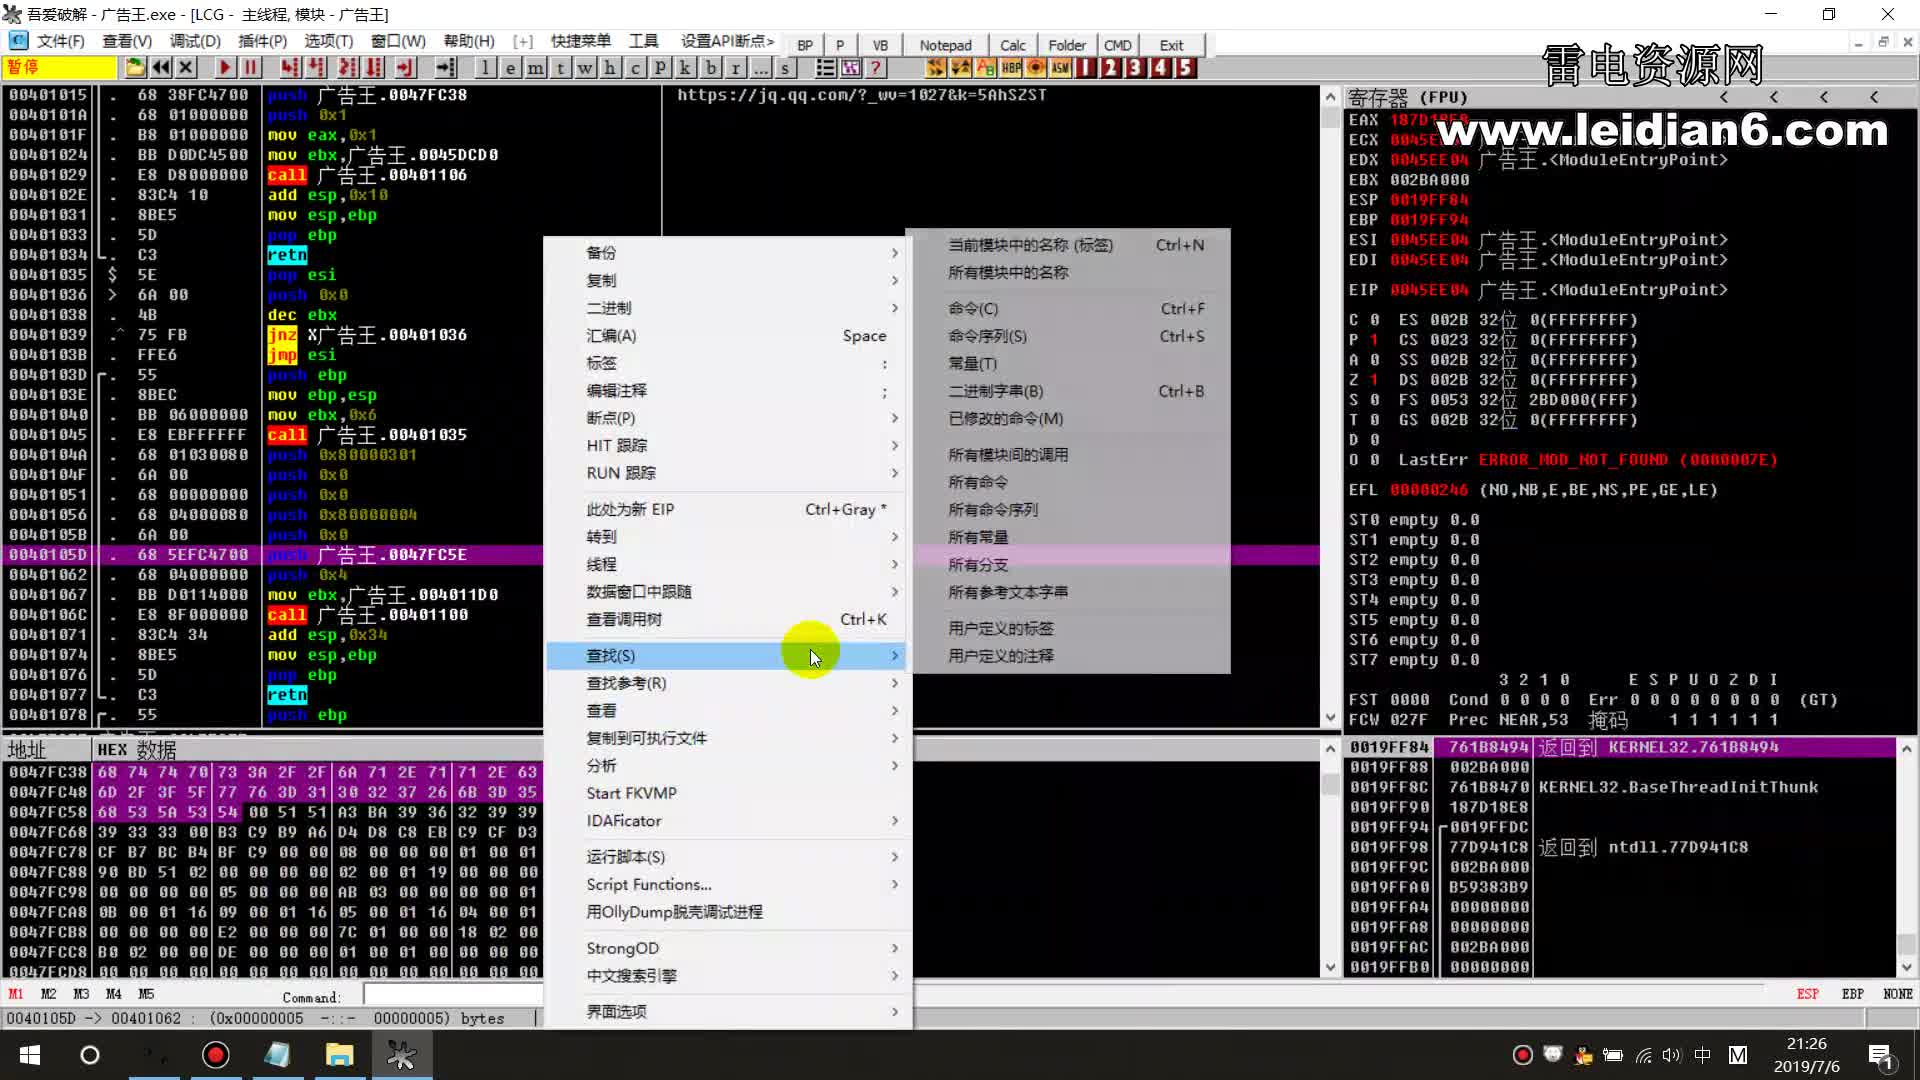Select 所有参考文本字串 in the find submenu
This screenshot has width=1920, height=1080.
pos(1070,592)
